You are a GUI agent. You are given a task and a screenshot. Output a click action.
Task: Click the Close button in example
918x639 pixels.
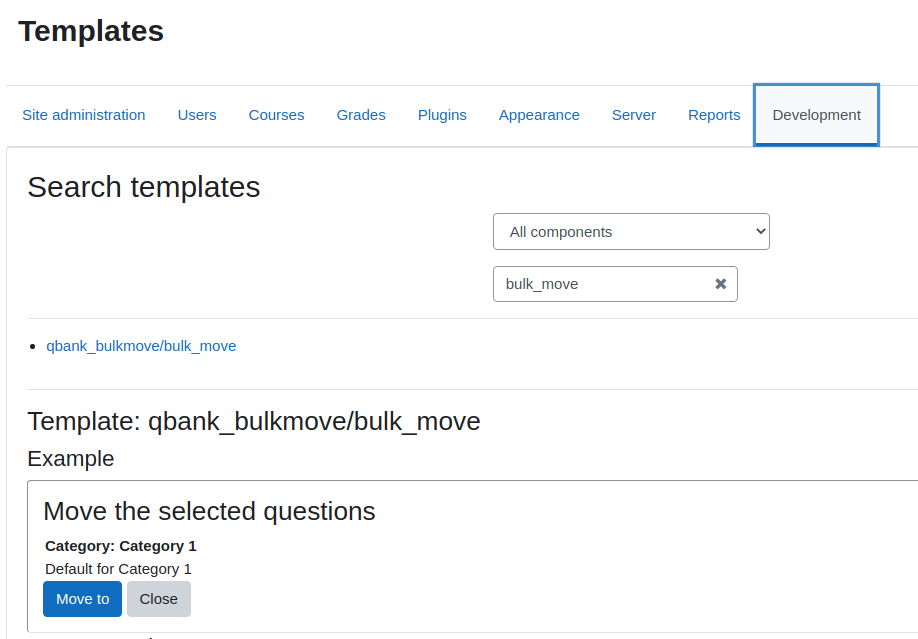pyautogui.click(x=159, y=599)
